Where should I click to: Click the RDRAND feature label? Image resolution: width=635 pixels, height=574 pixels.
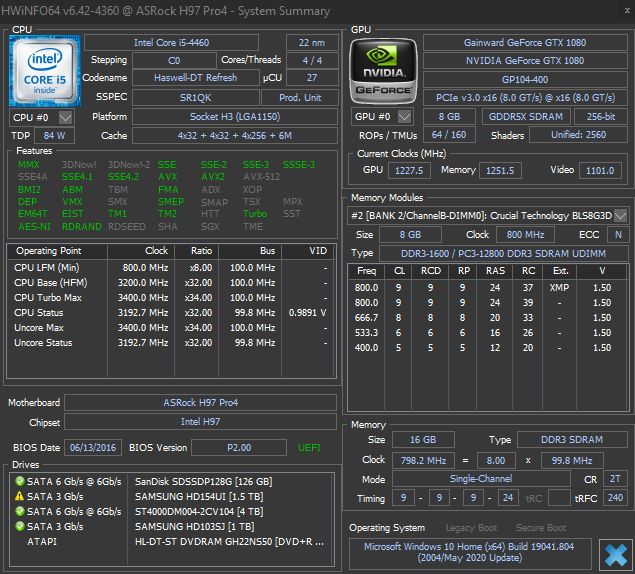pyautogui.click(x=82, y=226)
